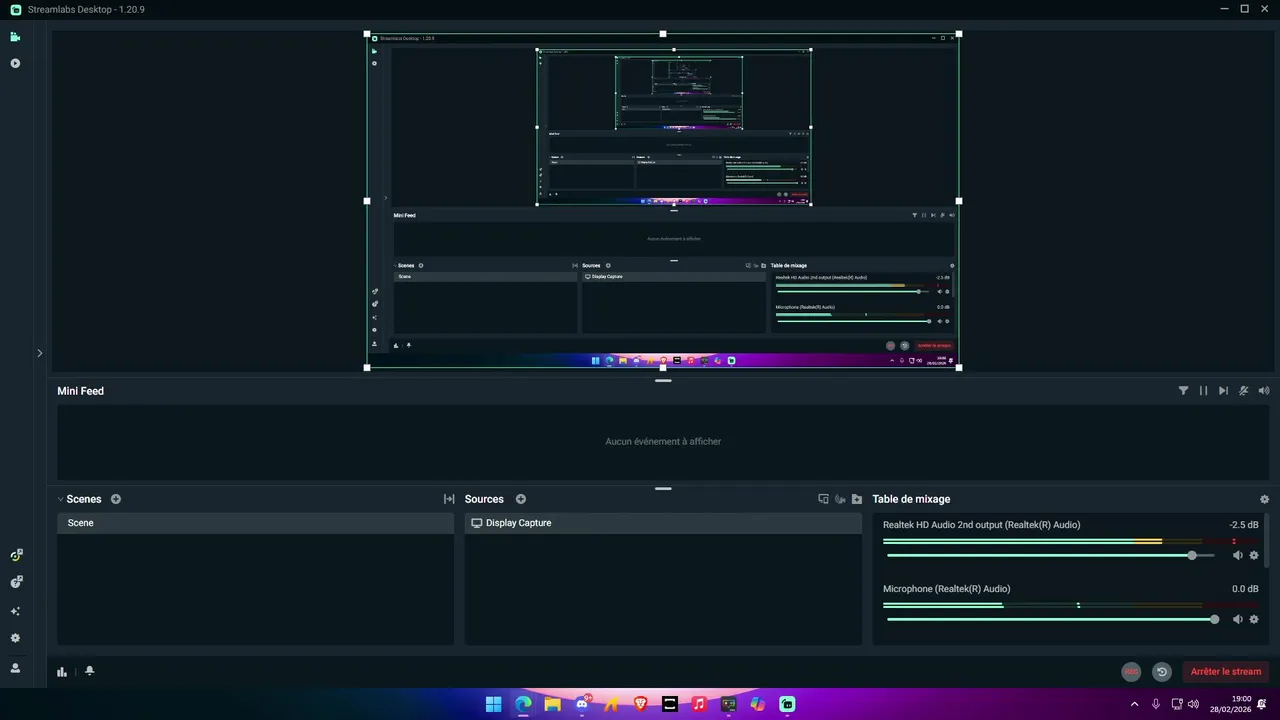Mute the Microphone (Realtek) source
1280x720 pixels.
[x=1237, y=619]
